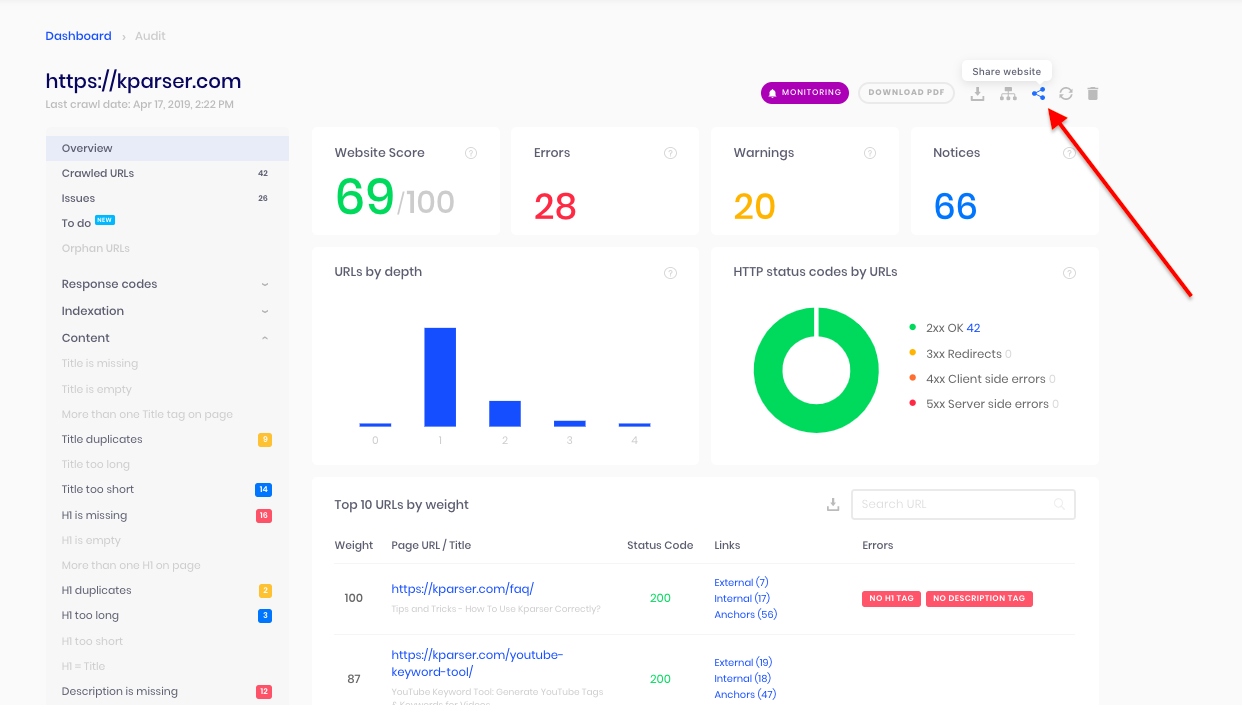Screen dimensions: 1242x705
Task: Go to Dashboard breadcrumb
Action: coord(78,36)
